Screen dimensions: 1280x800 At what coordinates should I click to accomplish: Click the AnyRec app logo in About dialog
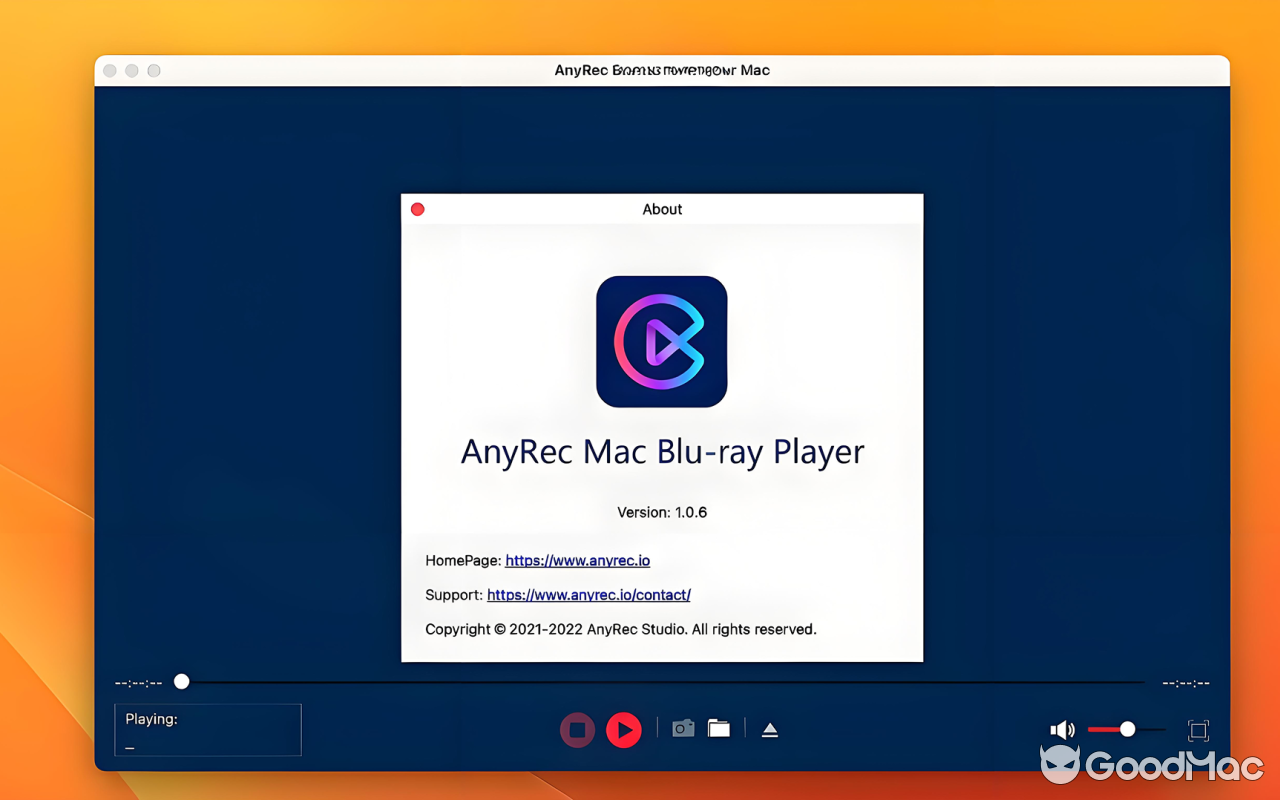(x=662, y=341)
